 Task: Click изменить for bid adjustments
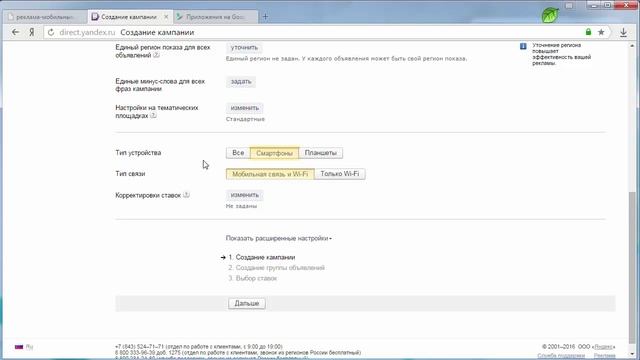pos(244,195)
